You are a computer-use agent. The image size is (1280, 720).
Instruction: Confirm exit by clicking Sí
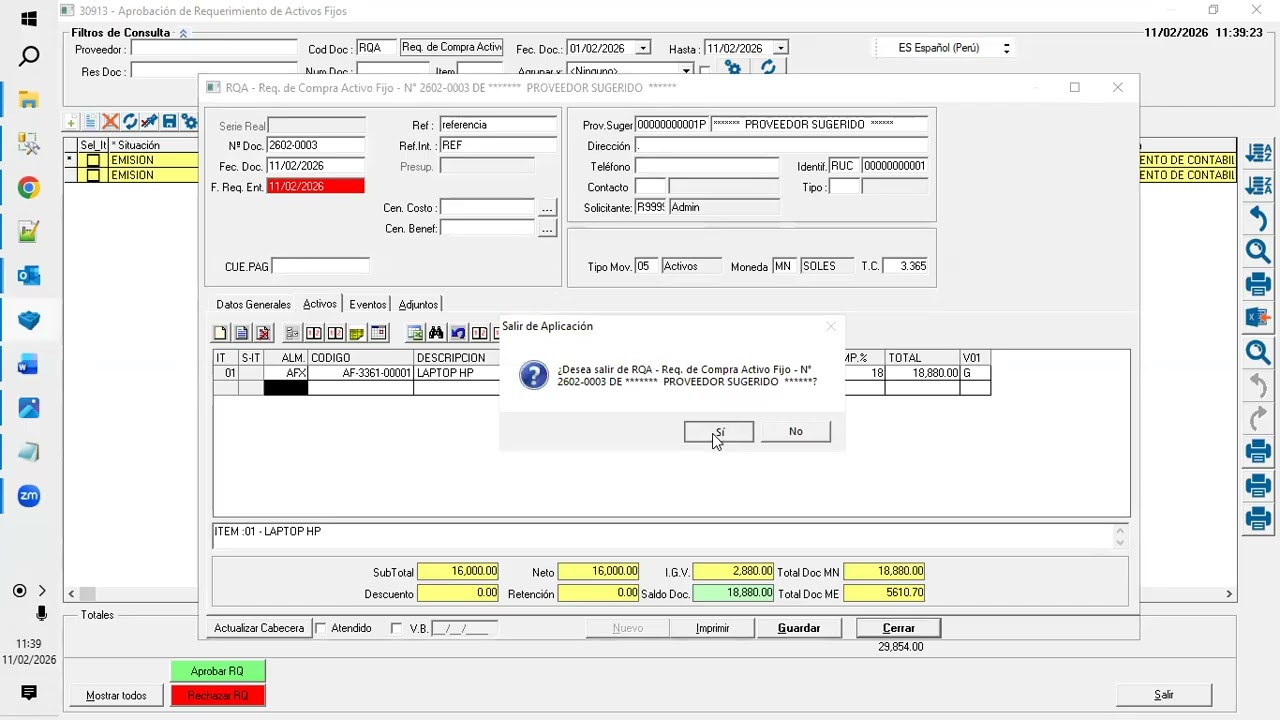point(719,431)
